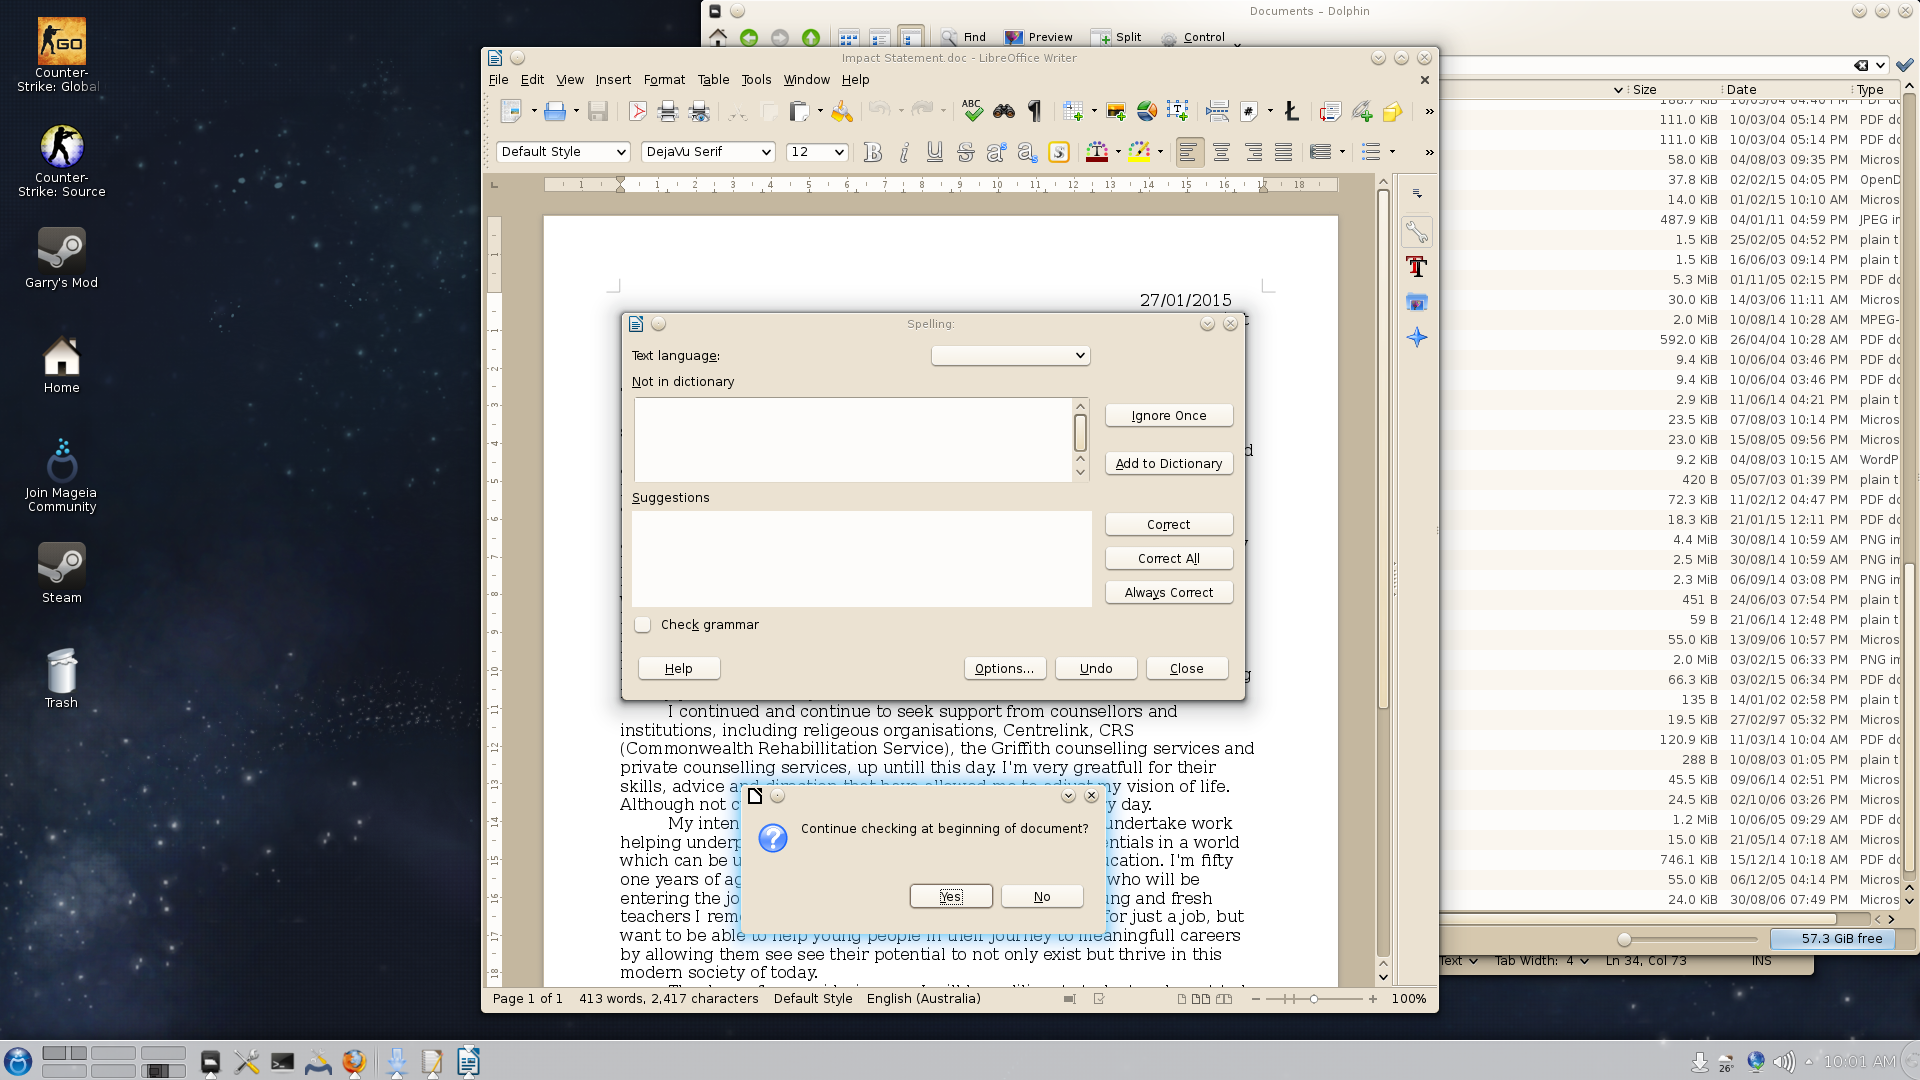This screenshot has height=1080, width=1920.
Task: Open the Edit menu
Action: tap(532, 80)
